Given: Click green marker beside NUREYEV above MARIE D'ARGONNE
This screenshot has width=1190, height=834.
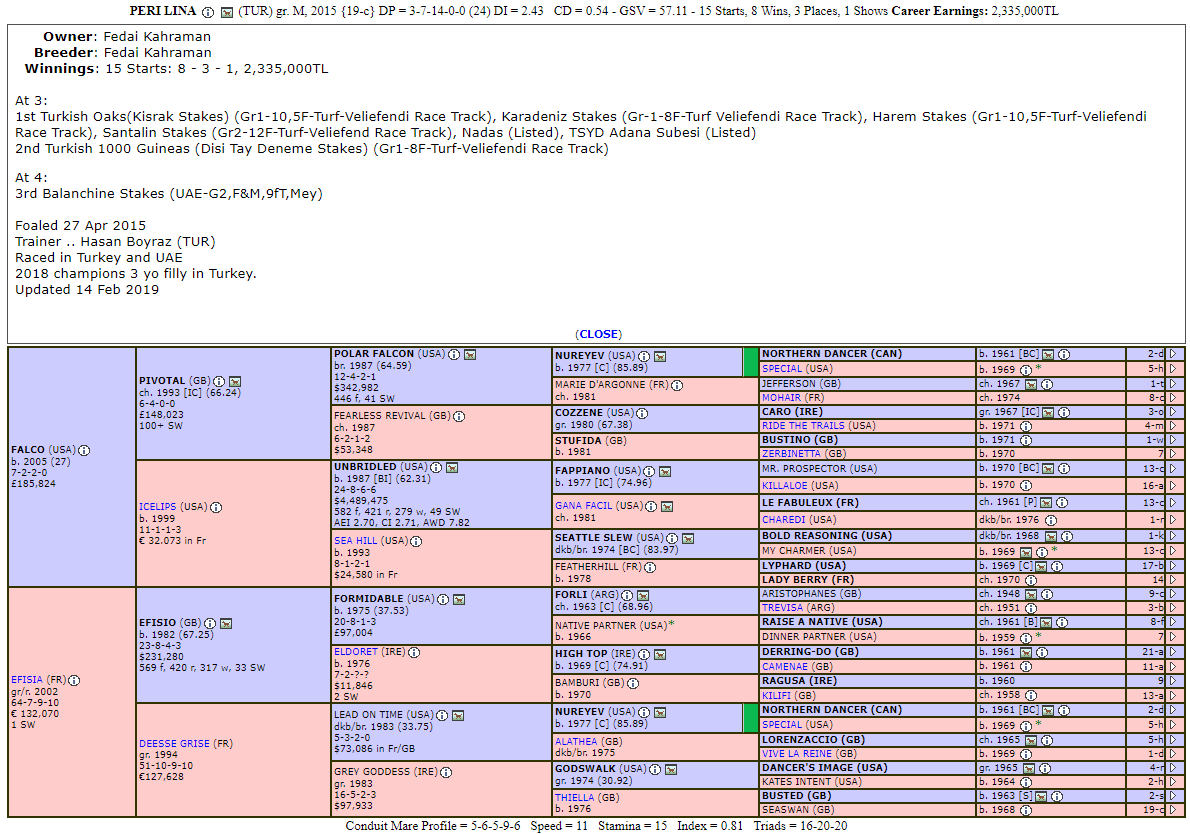Looking at the screenshot, I should tap(751, 361).
